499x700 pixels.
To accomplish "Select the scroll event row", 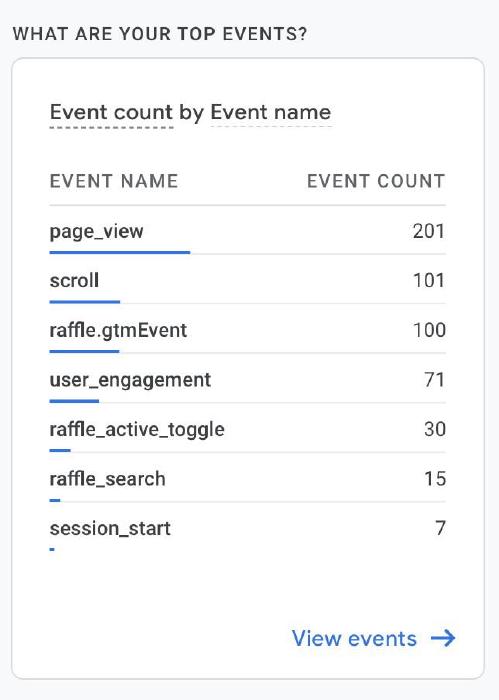I will (247, 281).
